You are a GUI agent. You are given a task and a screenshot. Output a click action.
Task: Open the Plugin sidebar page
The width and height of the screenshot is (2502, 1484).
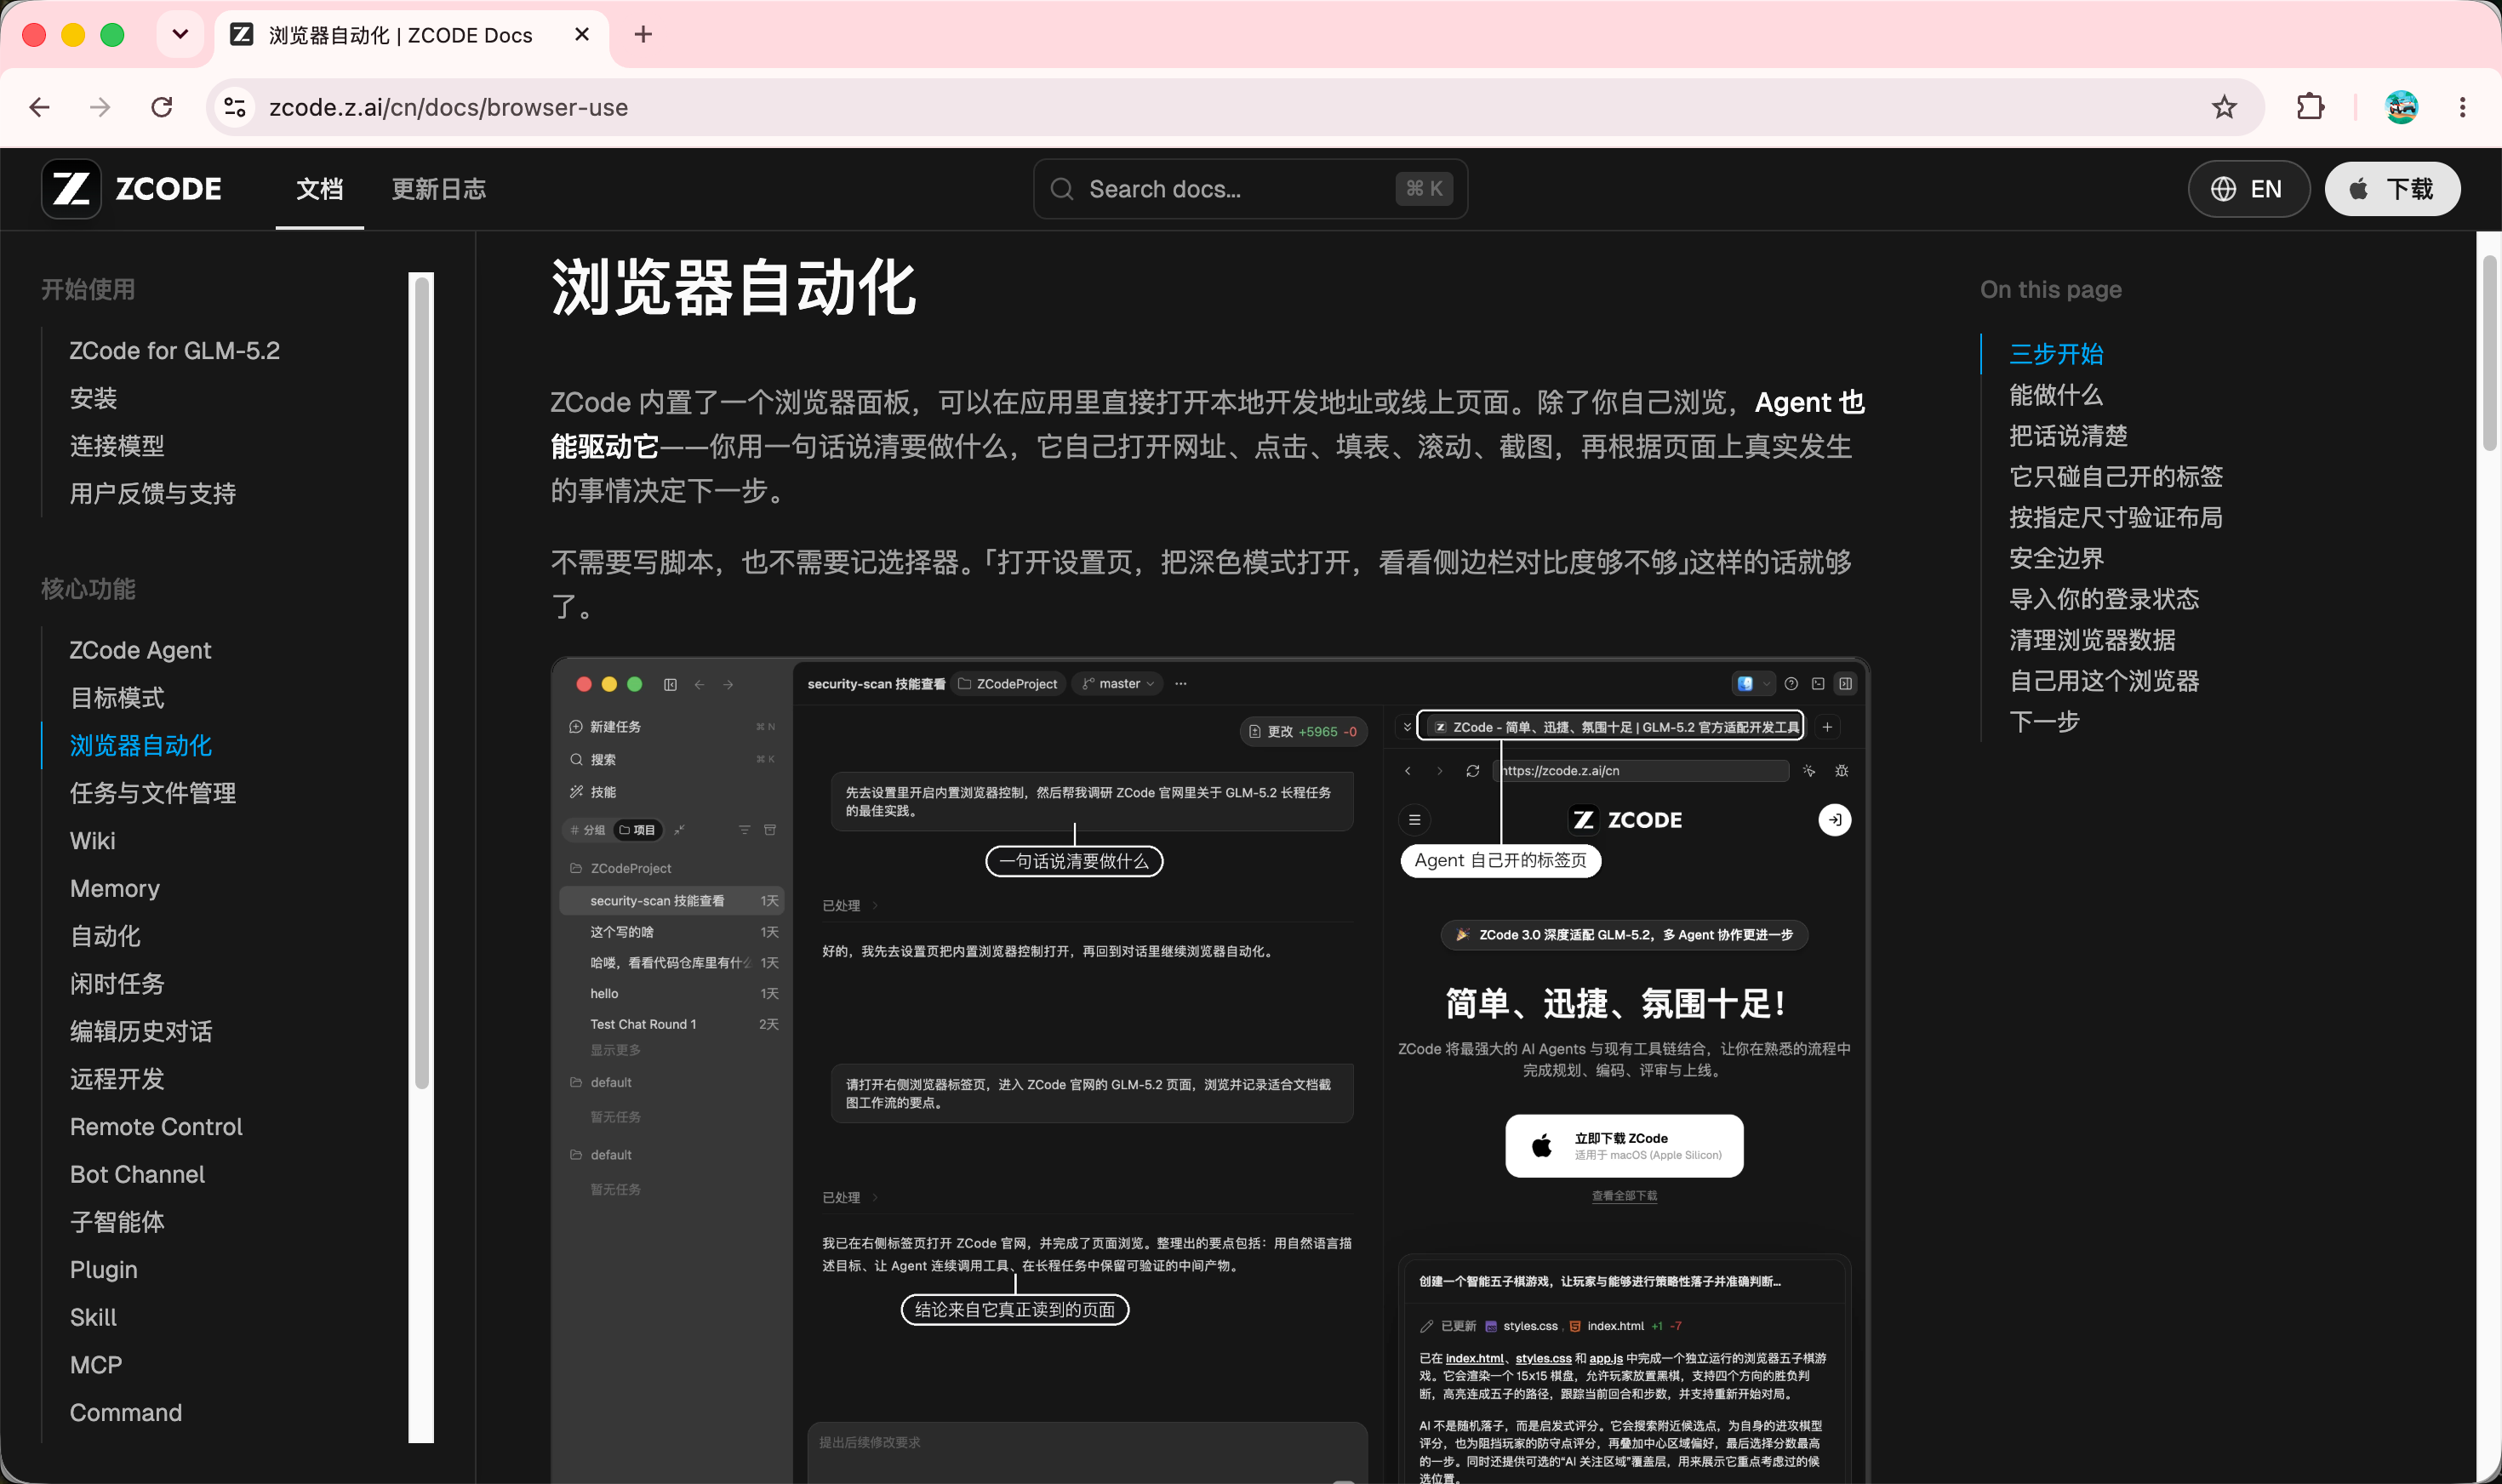coord(104,1270)
